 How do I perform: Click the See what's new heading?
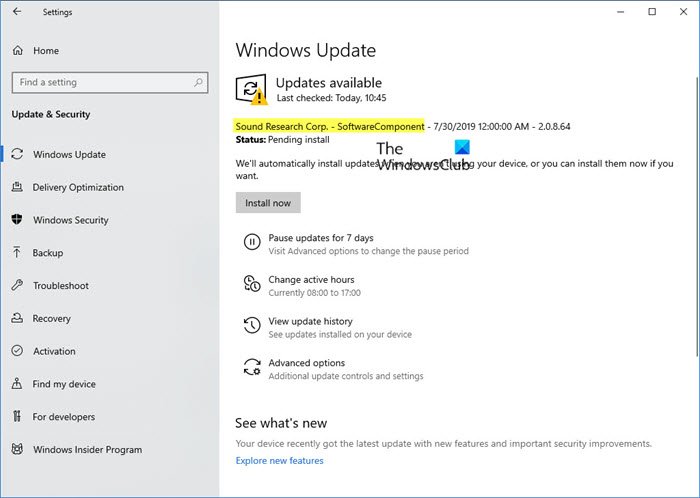[281, 423]
